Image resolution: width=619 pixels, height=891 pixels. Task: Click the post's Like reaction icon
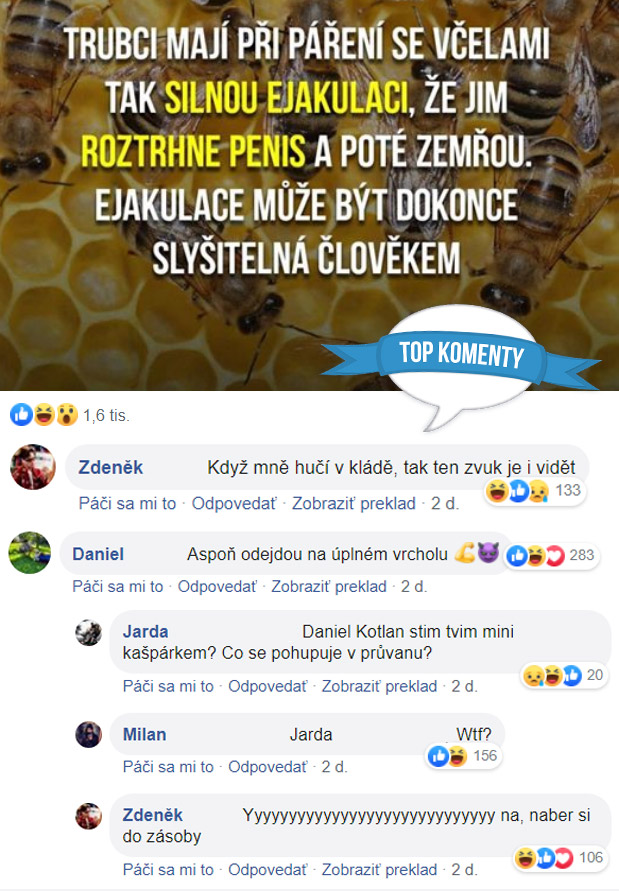click(x=21, y=415)
